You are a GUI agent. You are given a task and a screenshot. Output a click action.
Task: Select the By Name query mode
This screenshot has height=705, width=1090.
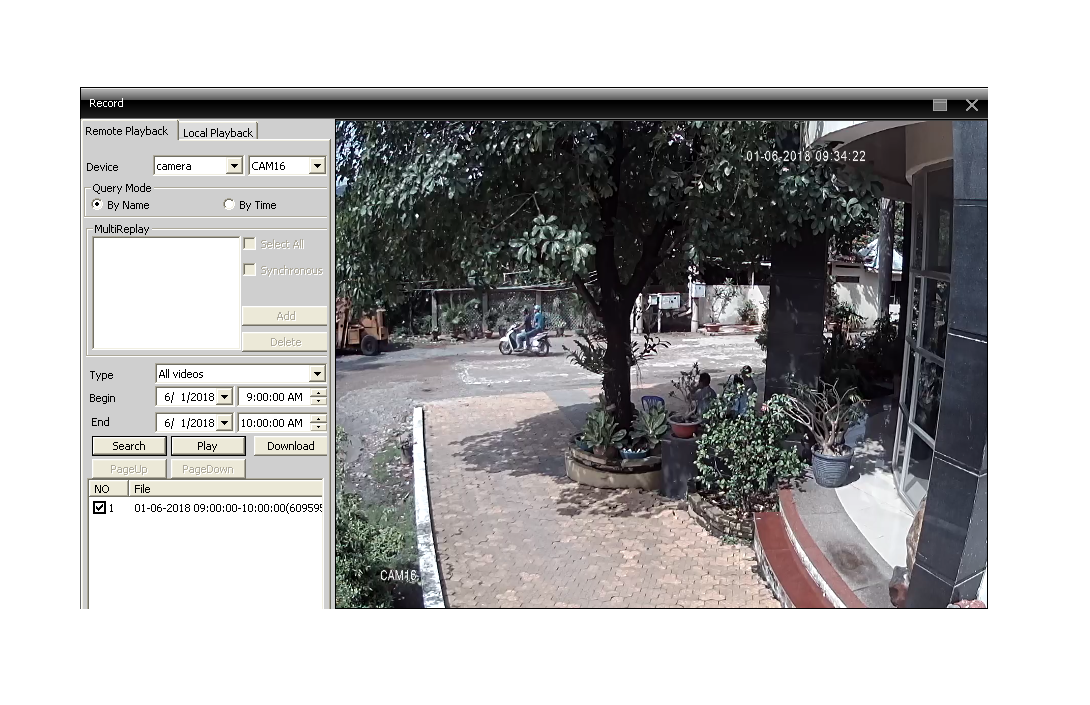(x=98, y=205)
